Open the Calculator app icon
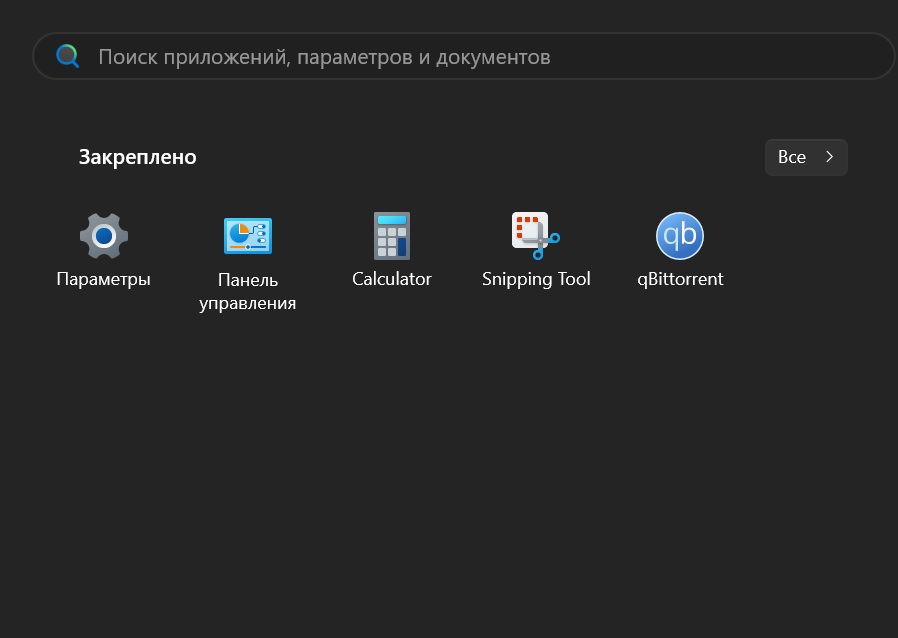 click(x=392, y=236)
